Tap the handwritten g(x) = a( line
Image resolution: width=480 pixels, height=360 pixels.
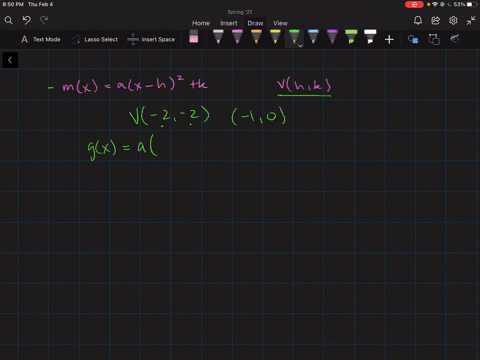122,148
